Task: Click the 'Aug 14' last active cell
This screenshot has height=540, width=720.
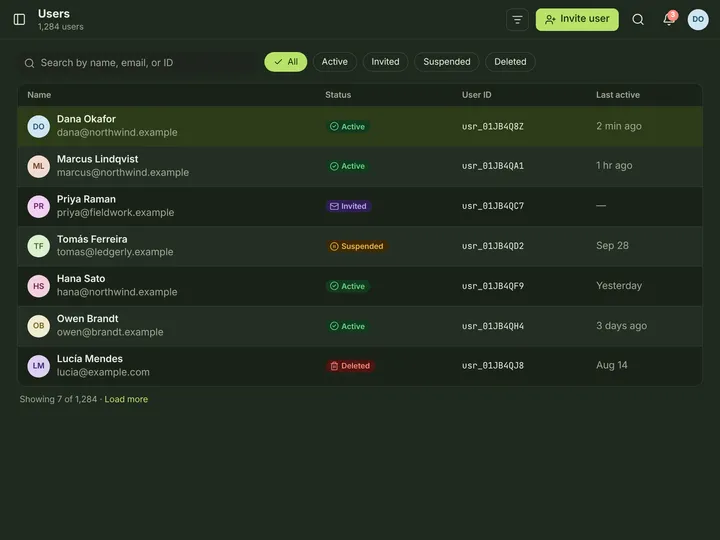Action: coord(612,365)
